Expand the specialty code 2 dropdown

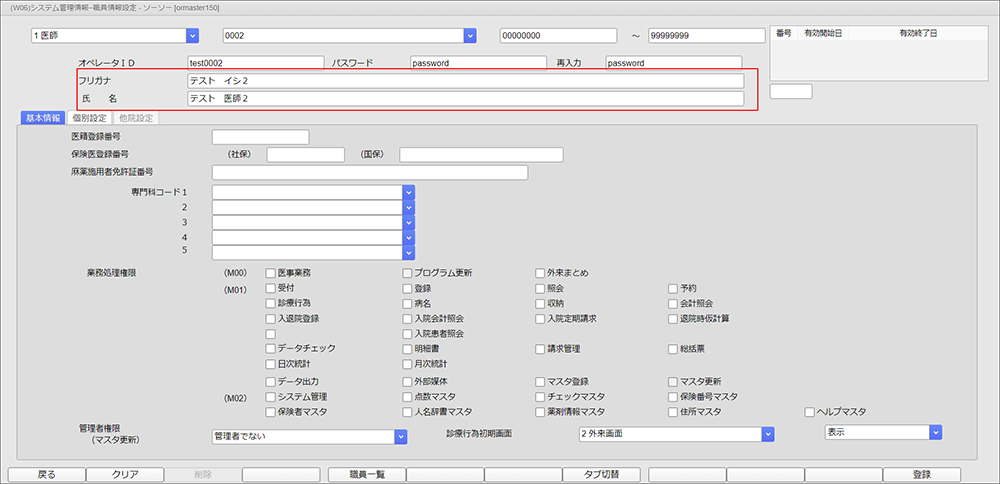coord(409,208)
